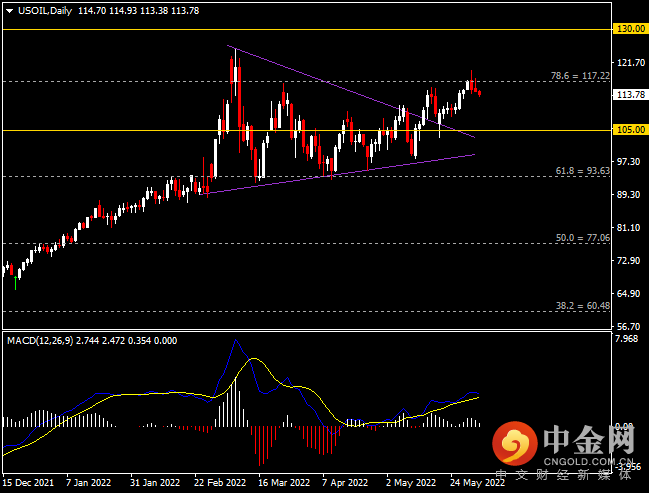
Task: Click the current price tag 113.78
Action: coord(630,95)
